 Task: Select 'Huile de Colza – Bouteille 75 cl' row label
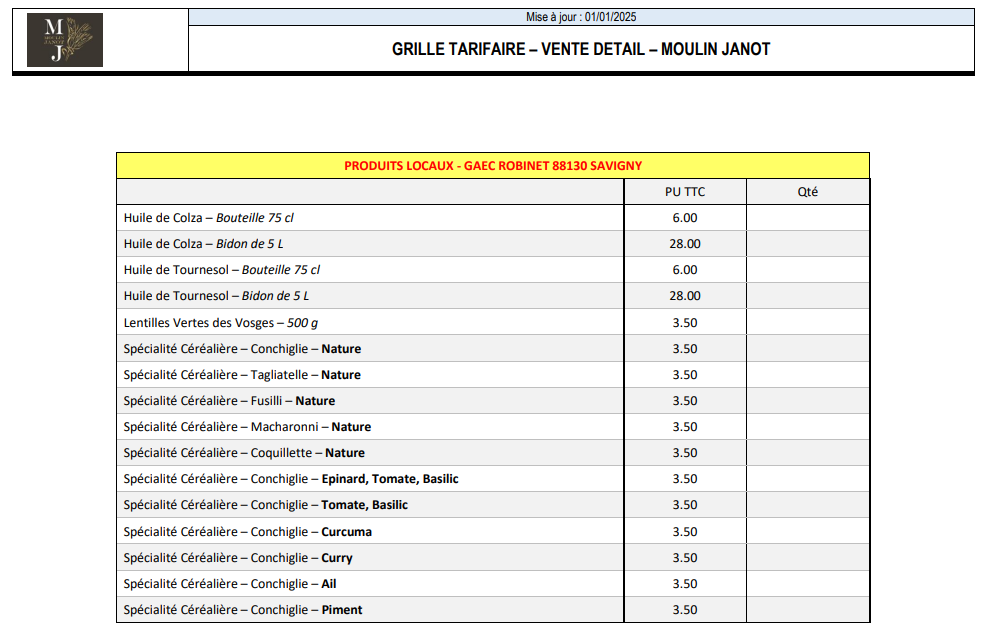(x=208, y=218)
